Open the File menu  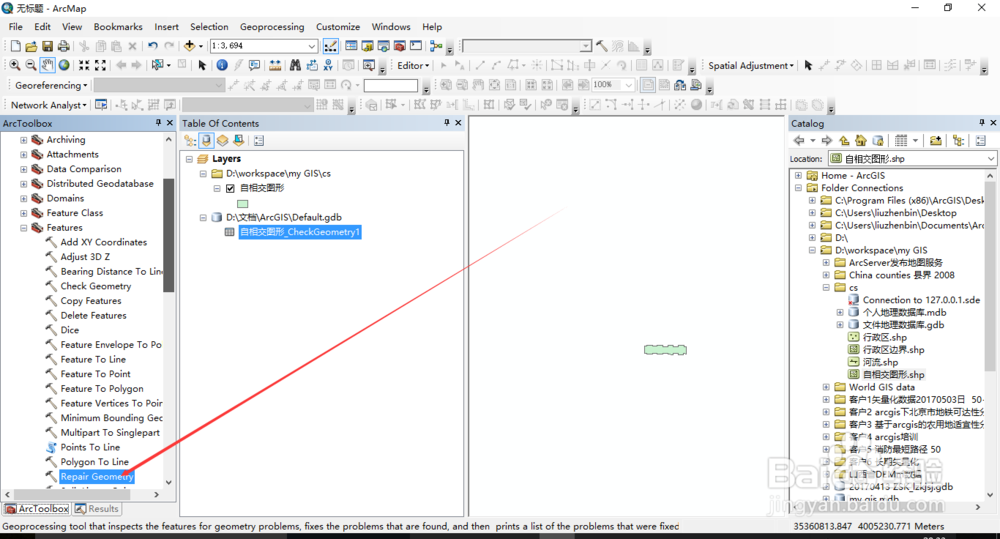(x=15, y=27)
